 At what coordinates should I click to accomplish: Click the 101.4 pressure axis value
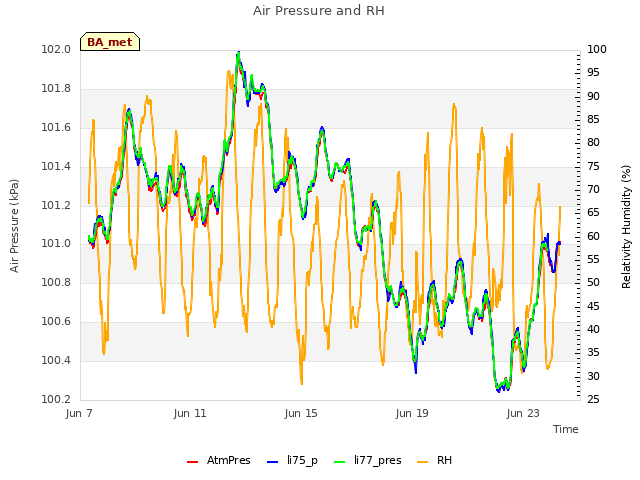coord(56,166)
